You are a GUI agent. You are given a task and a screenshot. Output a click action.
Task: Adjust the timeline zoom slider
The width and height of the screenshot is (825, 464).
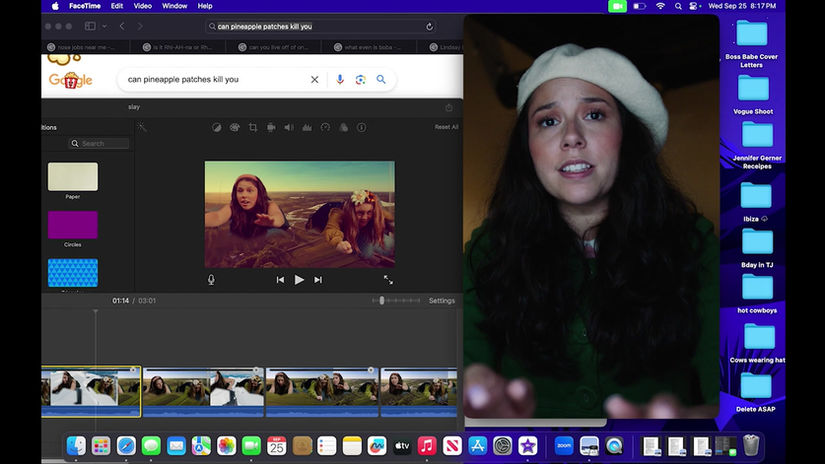tap(382, 301)
